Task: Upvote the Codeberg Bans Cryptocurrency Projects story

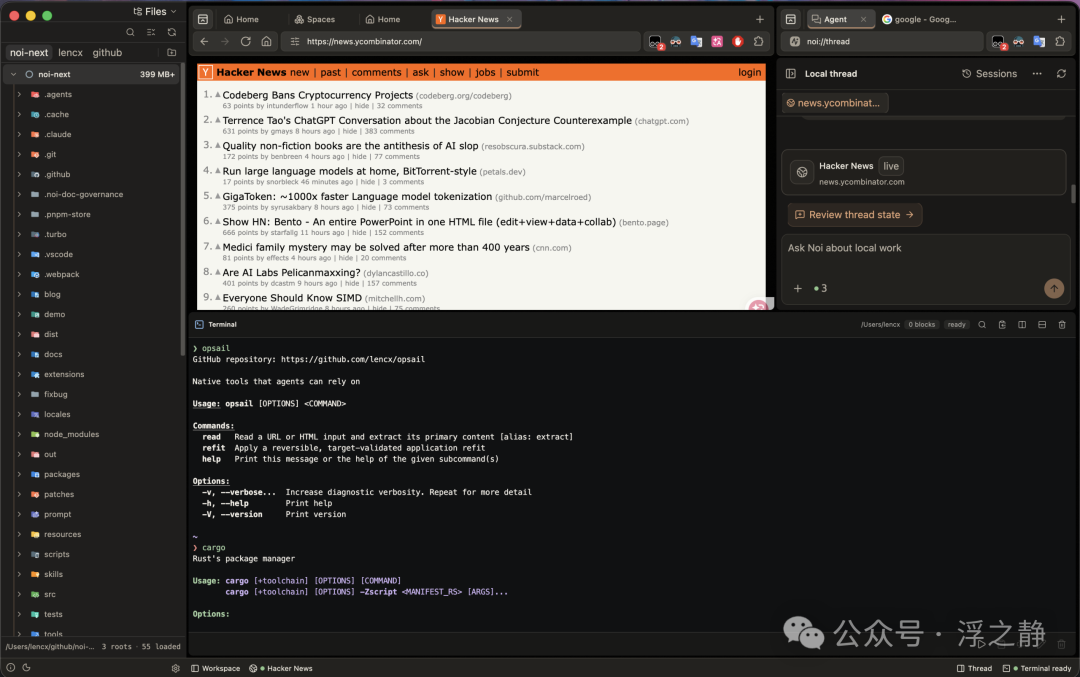Action: [218, 94]
